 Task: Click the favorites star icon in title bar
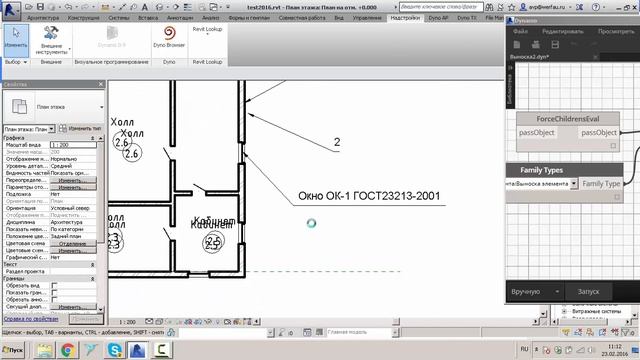[511, 7]
